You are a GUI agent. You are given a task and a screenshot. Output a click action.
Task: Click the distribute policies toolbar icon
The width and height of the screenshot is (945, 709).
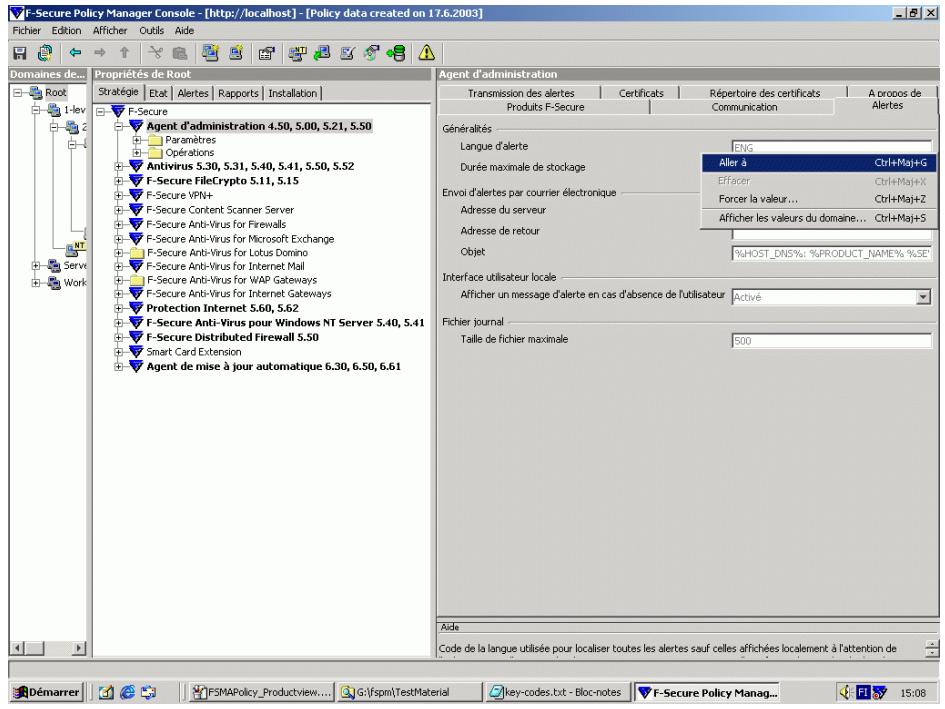45,53
